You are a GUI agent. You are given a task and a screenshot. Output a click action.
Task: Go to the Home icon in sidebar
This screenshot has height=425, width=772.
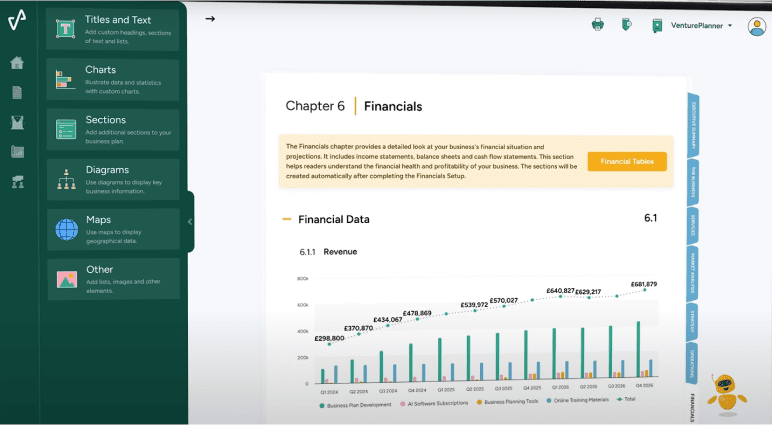point(17,63)
